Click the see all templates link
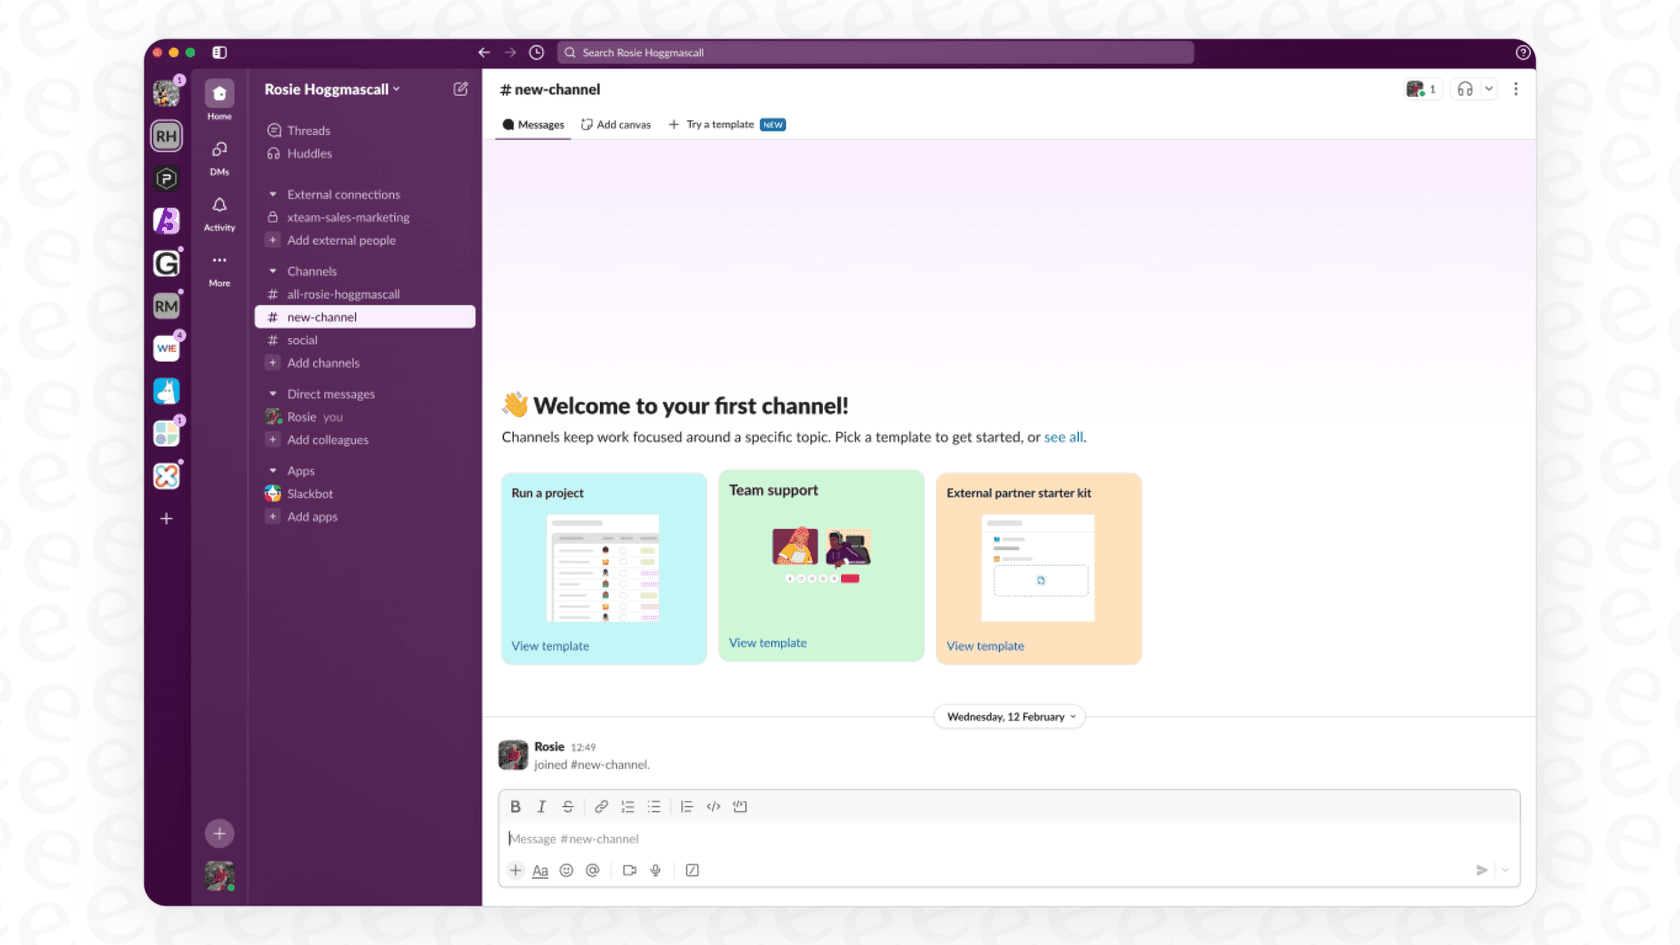This screenshot has height=945, width=1680. pyautogui.click(x=1063, y=437)
